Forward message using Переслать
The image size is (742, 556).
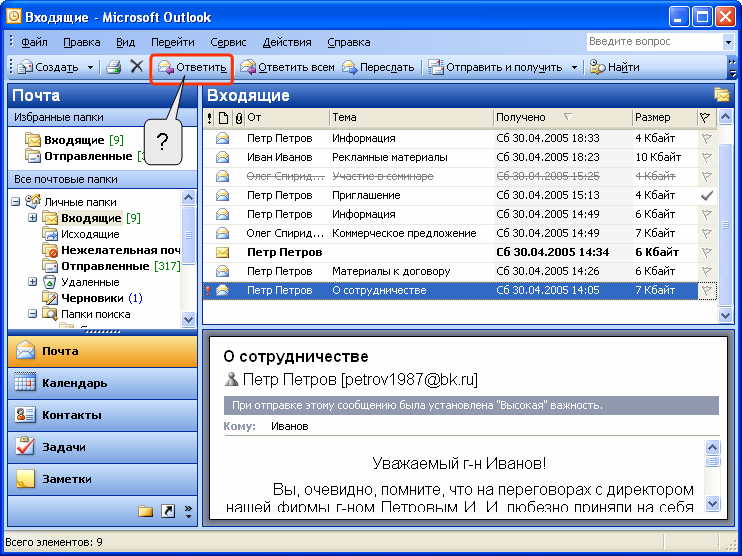click(x=378, y=67)
